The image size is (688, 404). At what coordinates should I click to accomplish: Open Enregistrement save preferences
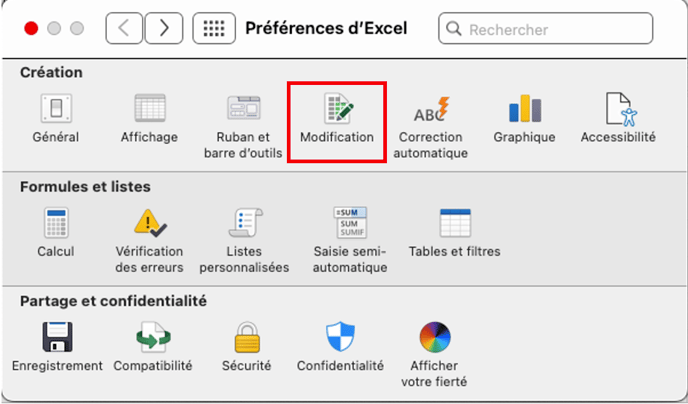coord(57,337)
